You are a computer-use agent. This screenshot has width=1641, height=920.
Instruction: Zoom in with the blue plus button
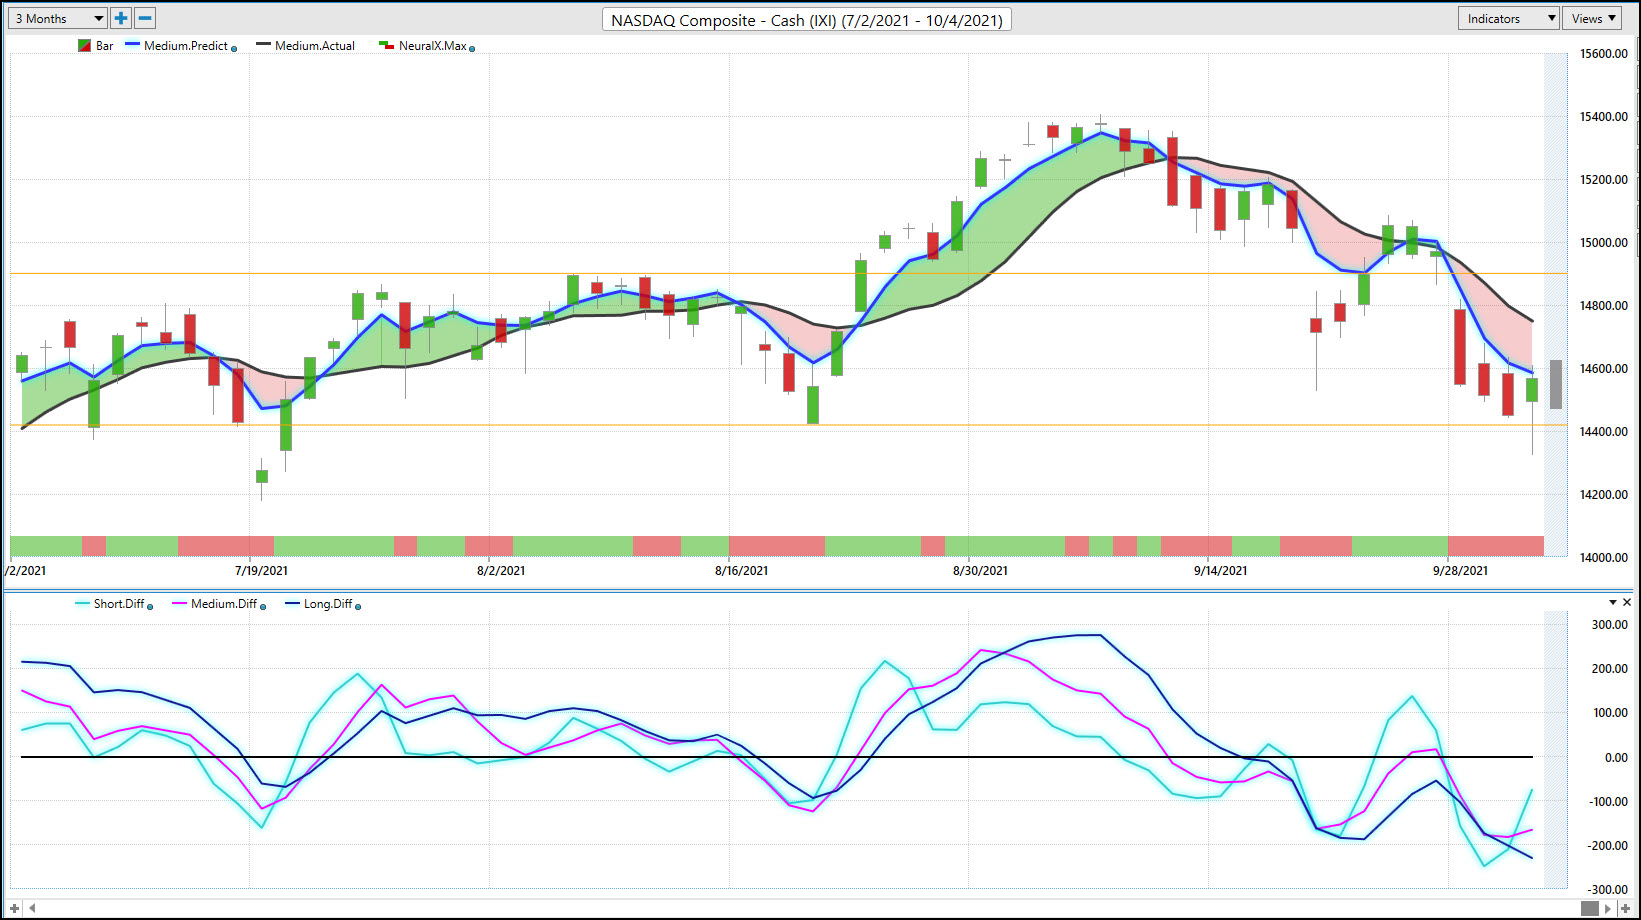click(x=121, y=18)
